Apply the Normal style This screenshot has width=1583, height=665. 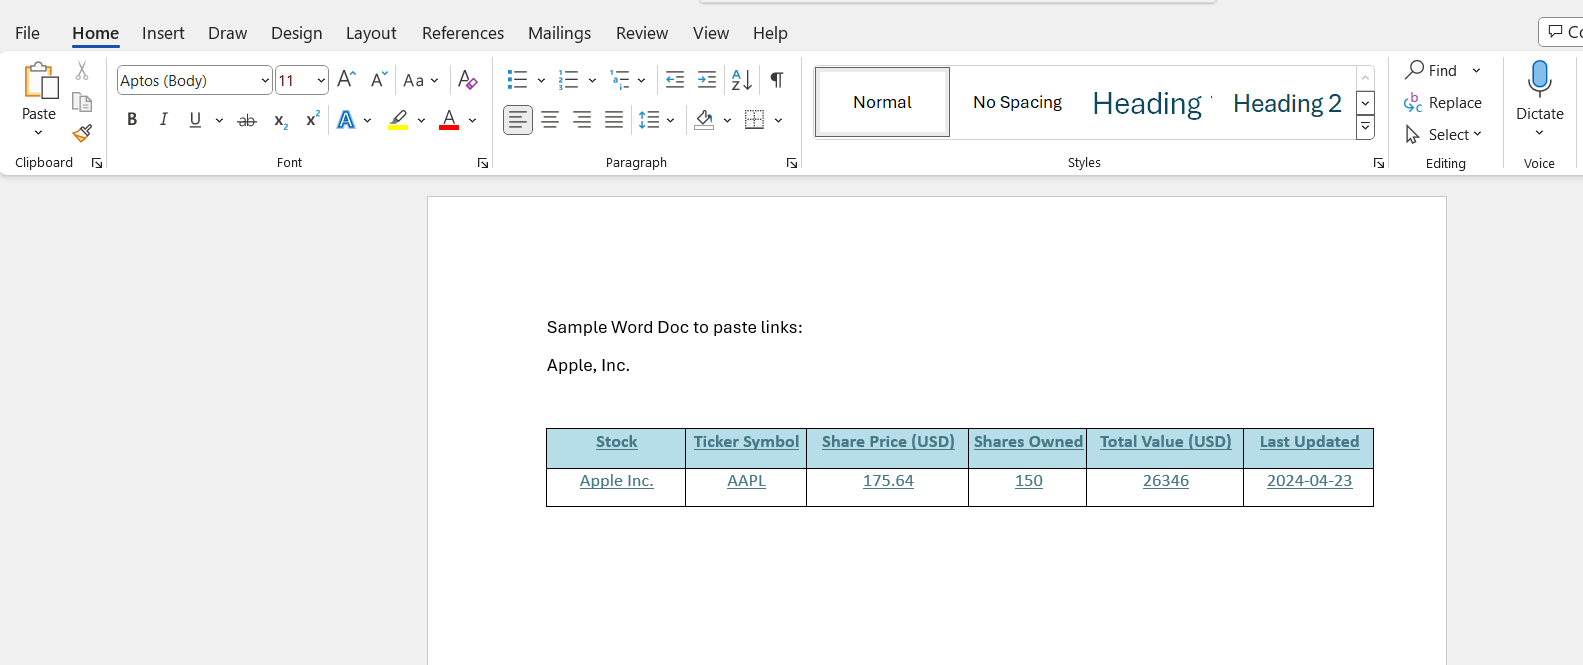(882, 102)
